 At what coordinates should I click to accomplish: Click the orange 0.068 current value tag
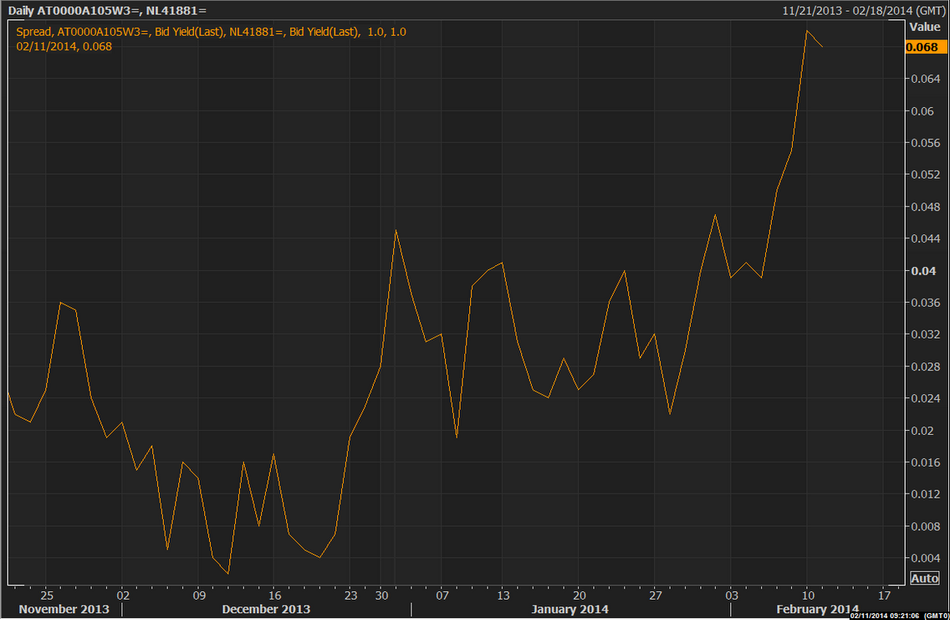[x=922, y=47]
